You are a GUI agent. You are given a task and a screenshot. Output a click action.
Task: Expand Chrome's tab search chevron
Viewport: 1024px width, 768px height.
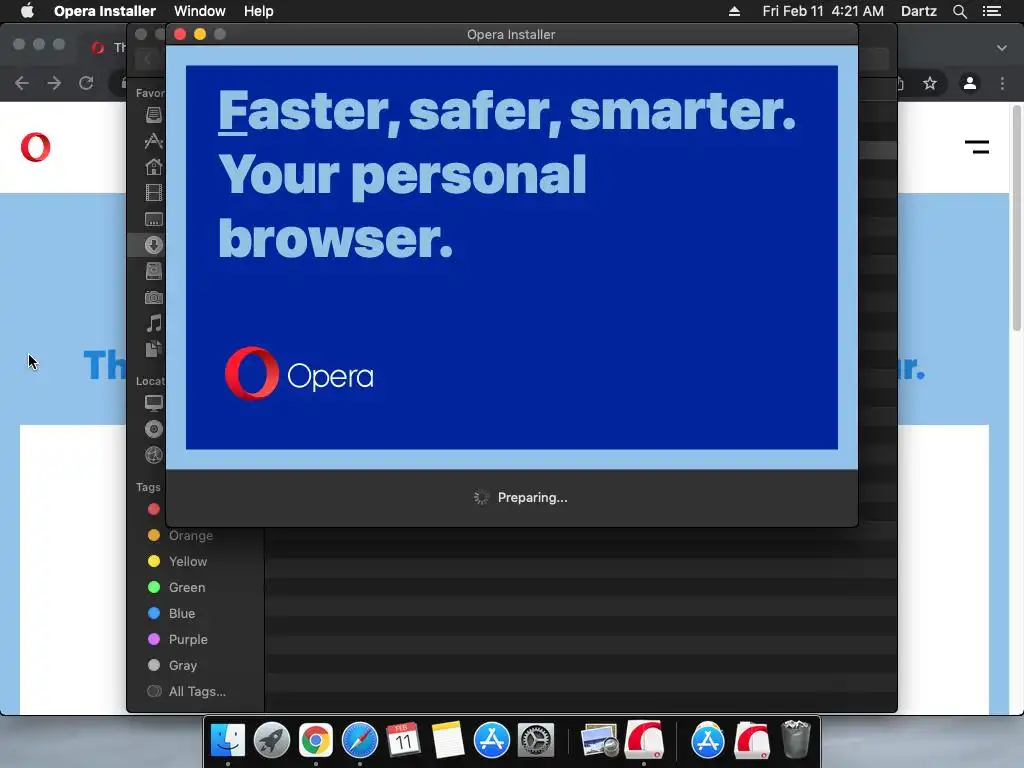(x=1002, y=48)
